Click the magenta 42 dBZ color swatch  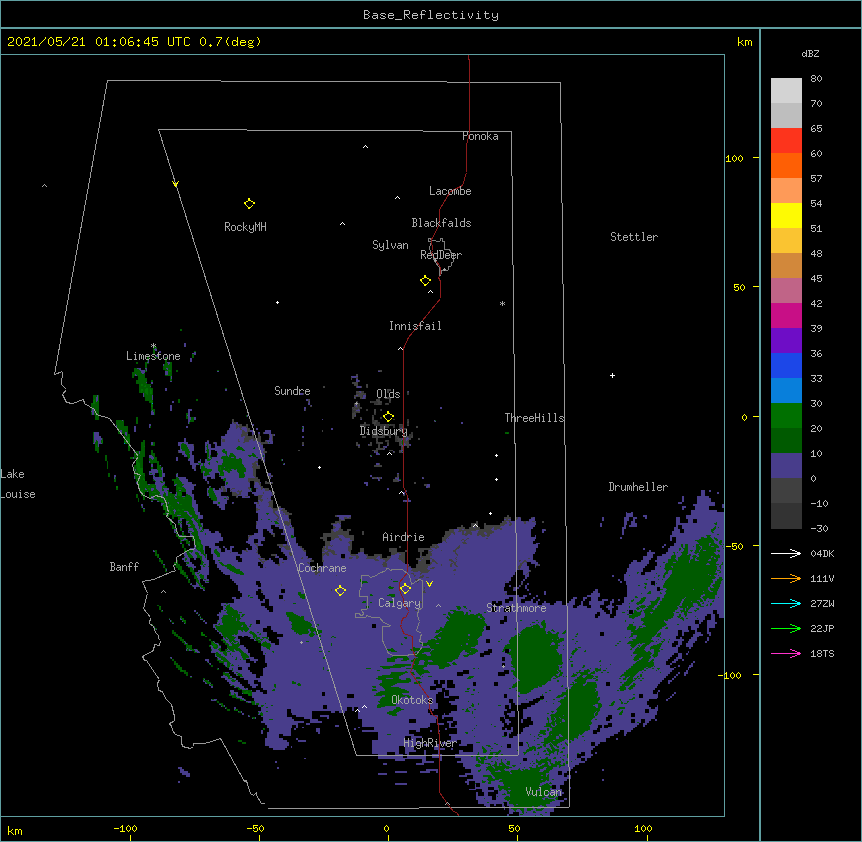click(x=786, y=315)
